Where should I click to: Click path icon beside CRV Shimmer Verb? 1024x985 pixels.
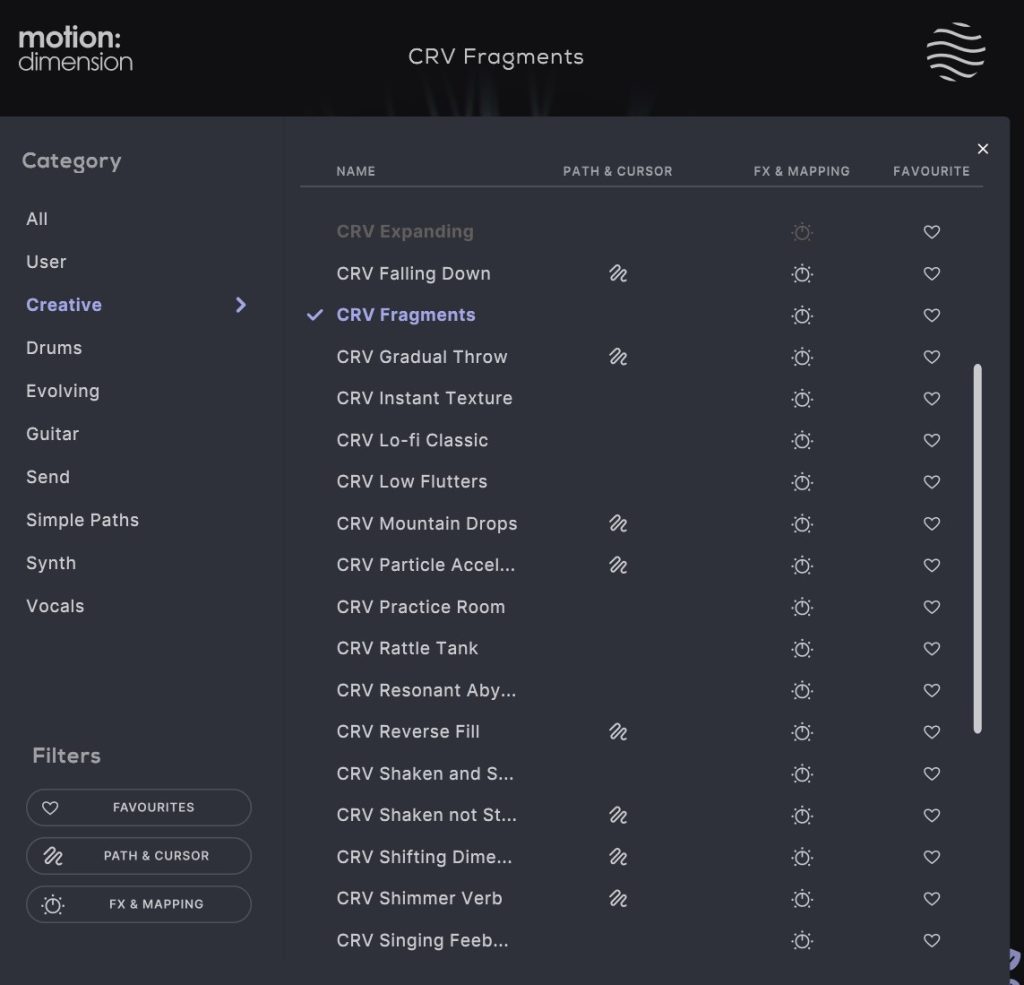click(618, 899)
